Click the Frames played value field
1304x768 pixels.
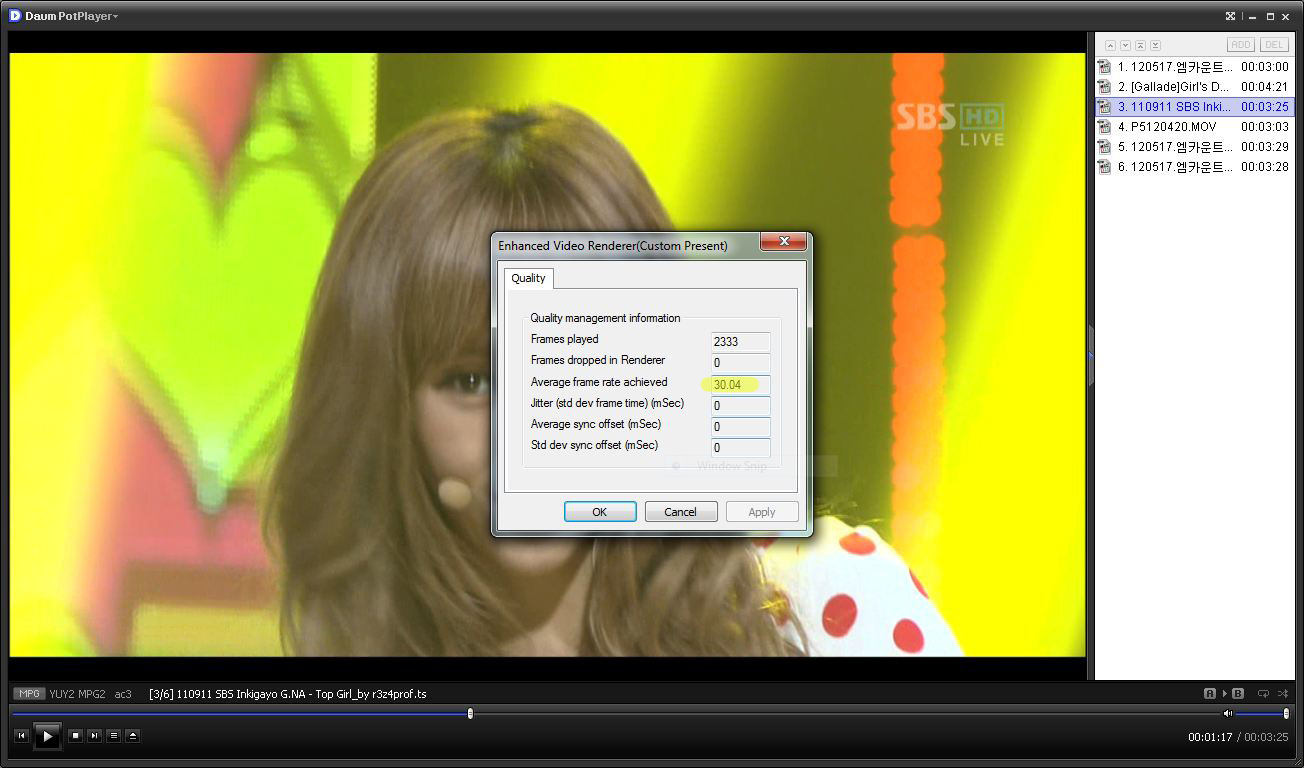[741, 341]
